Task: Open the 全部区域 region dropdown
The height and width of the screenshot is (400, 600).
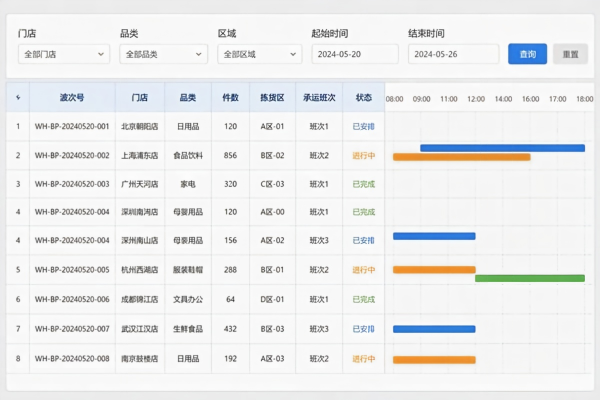Action: coord(260,54)
